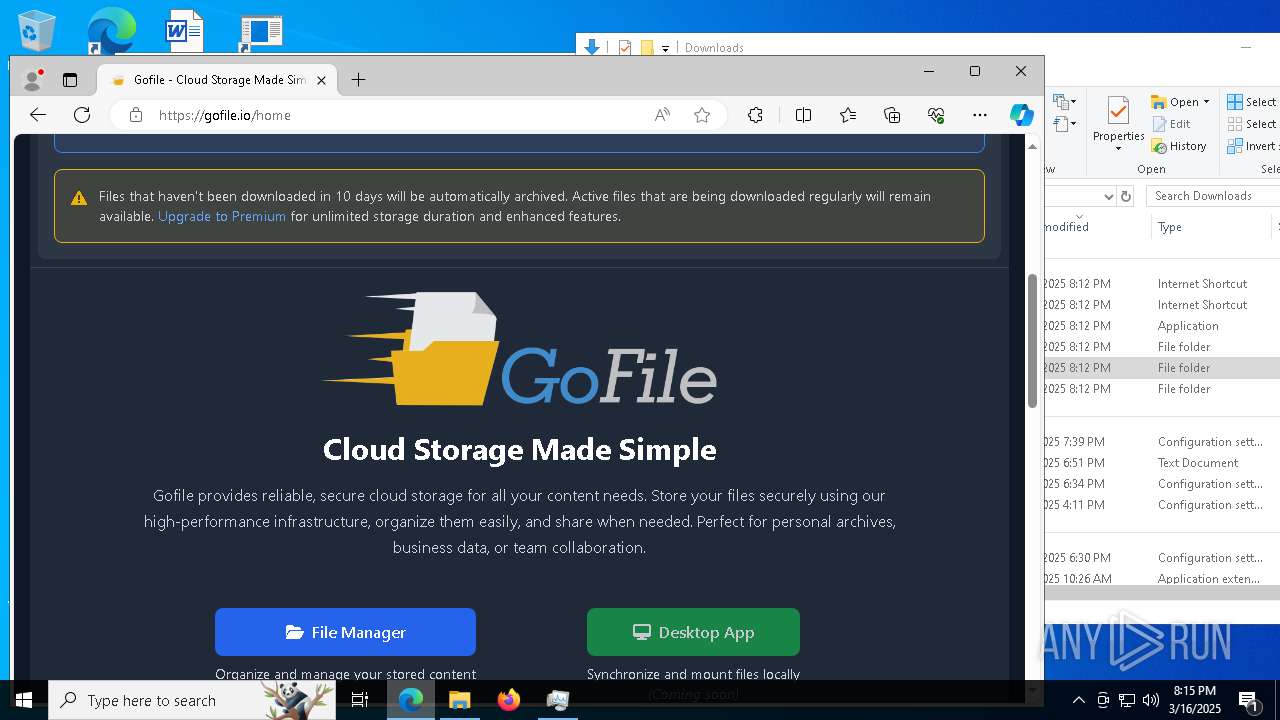The image size is (1280, 720).
Task: Open Browser essentials heart icon
Action: coord(936,115)
